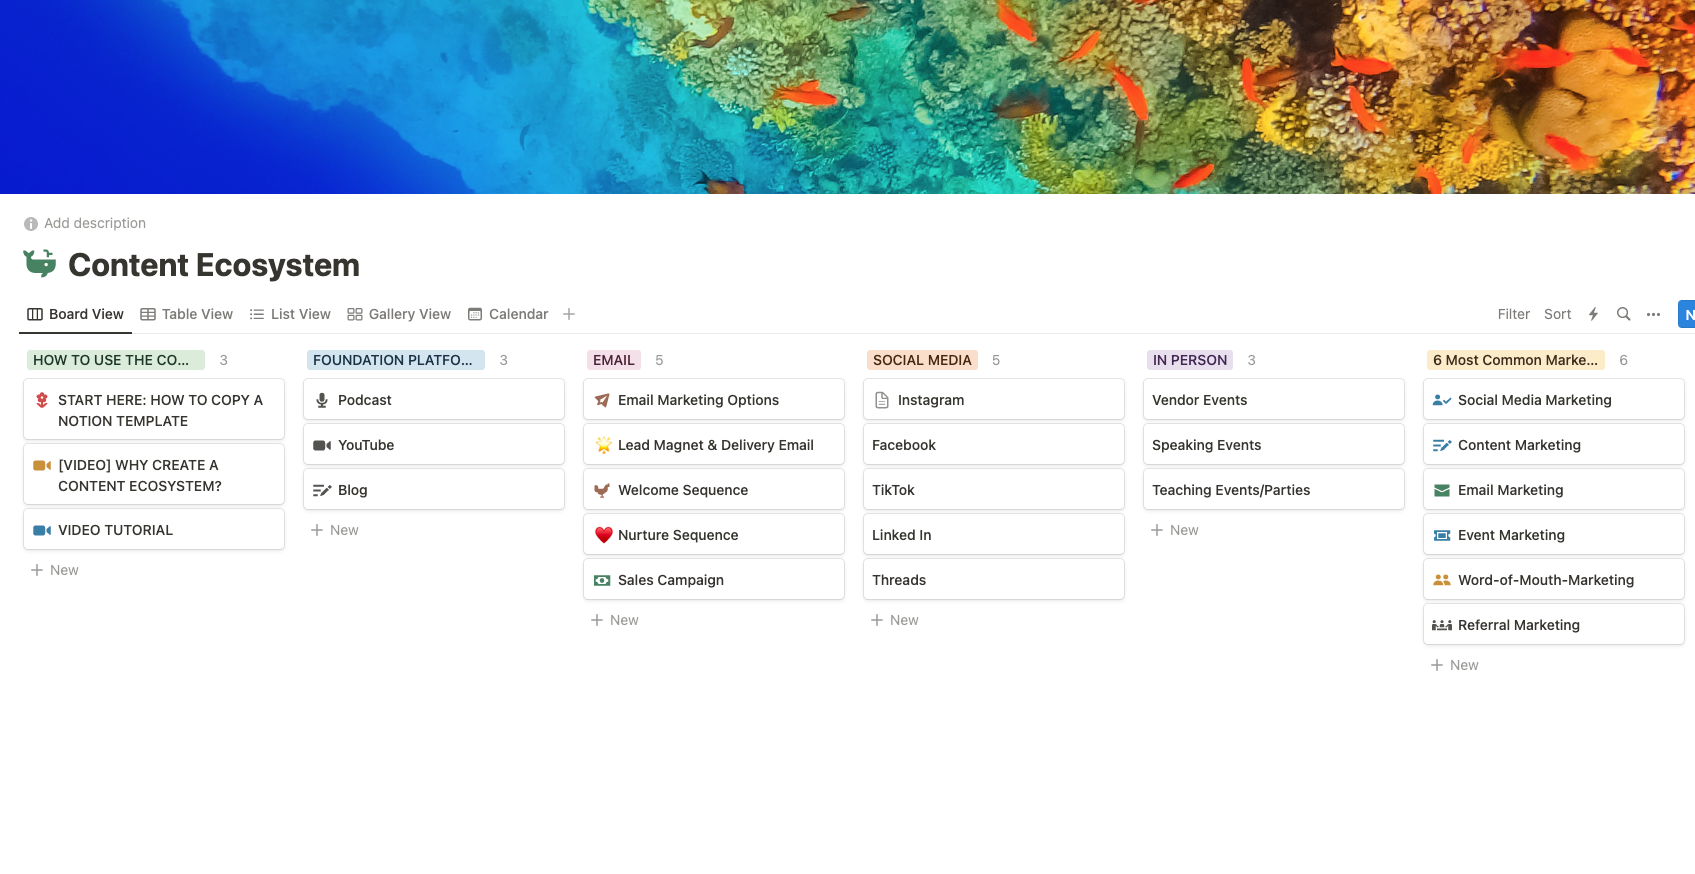
Task: Switch to the Calendar tab
Action: [x=508, y=314]
